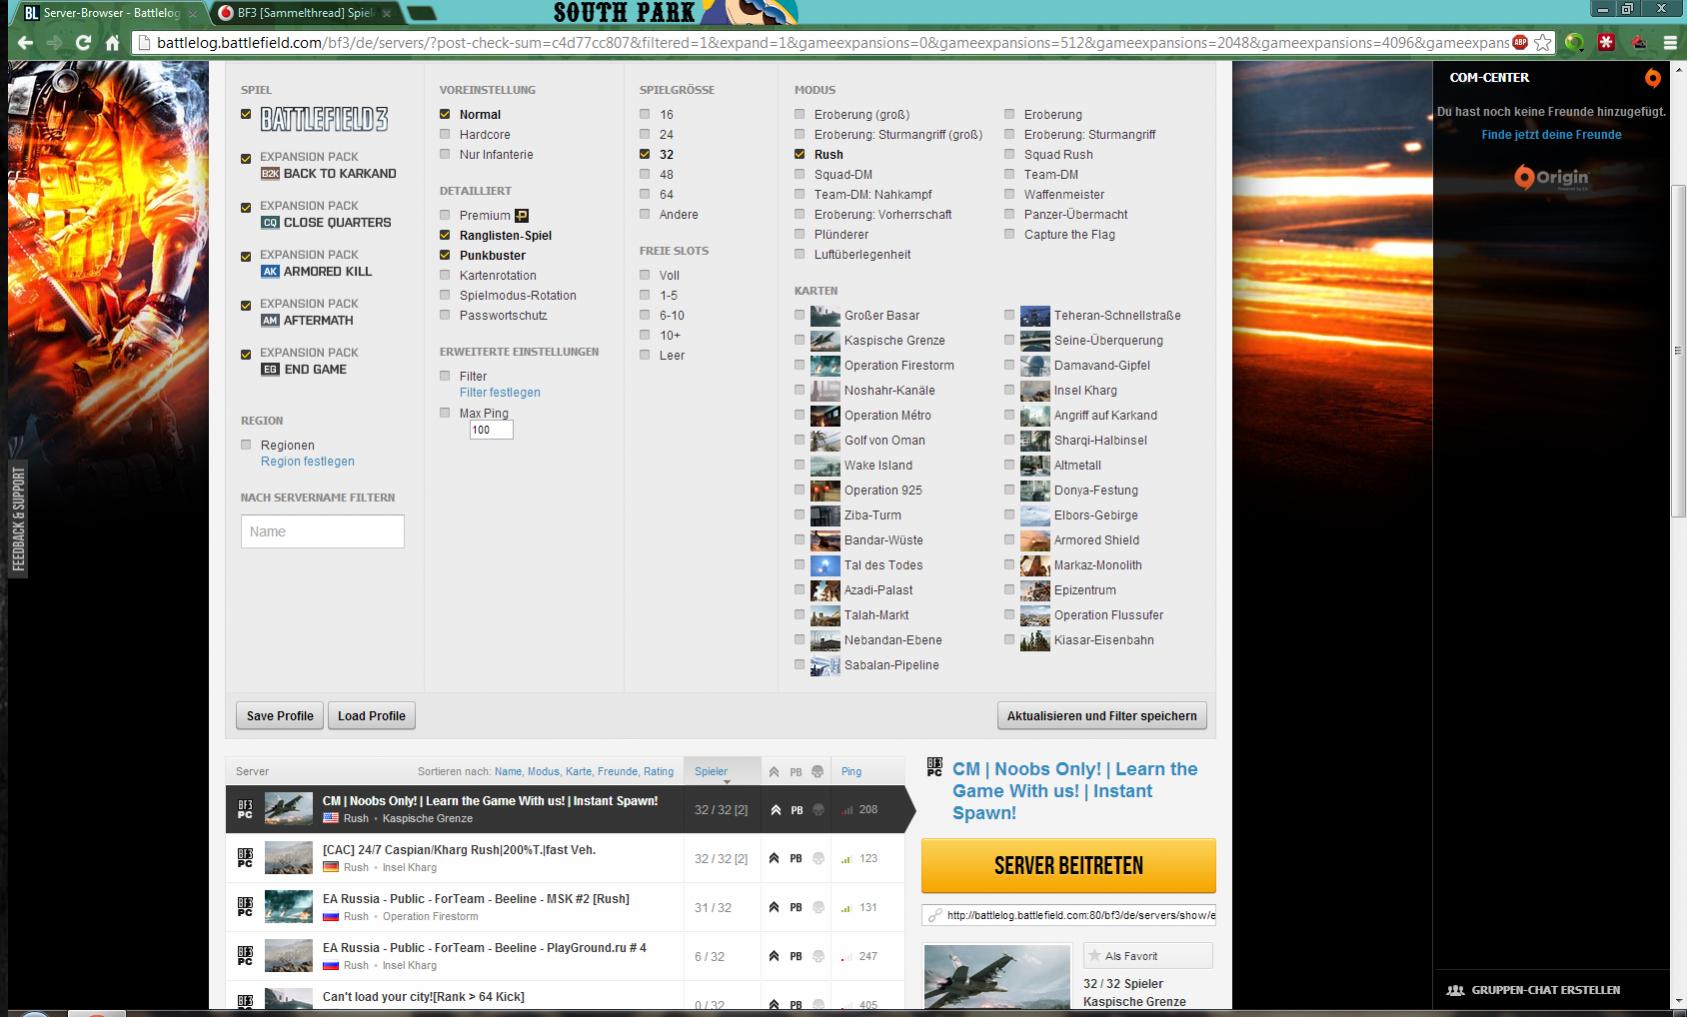The image size is (1687, 1017).
Task: Check the Operation Métro map checkbox
Action: click(800, 415)
